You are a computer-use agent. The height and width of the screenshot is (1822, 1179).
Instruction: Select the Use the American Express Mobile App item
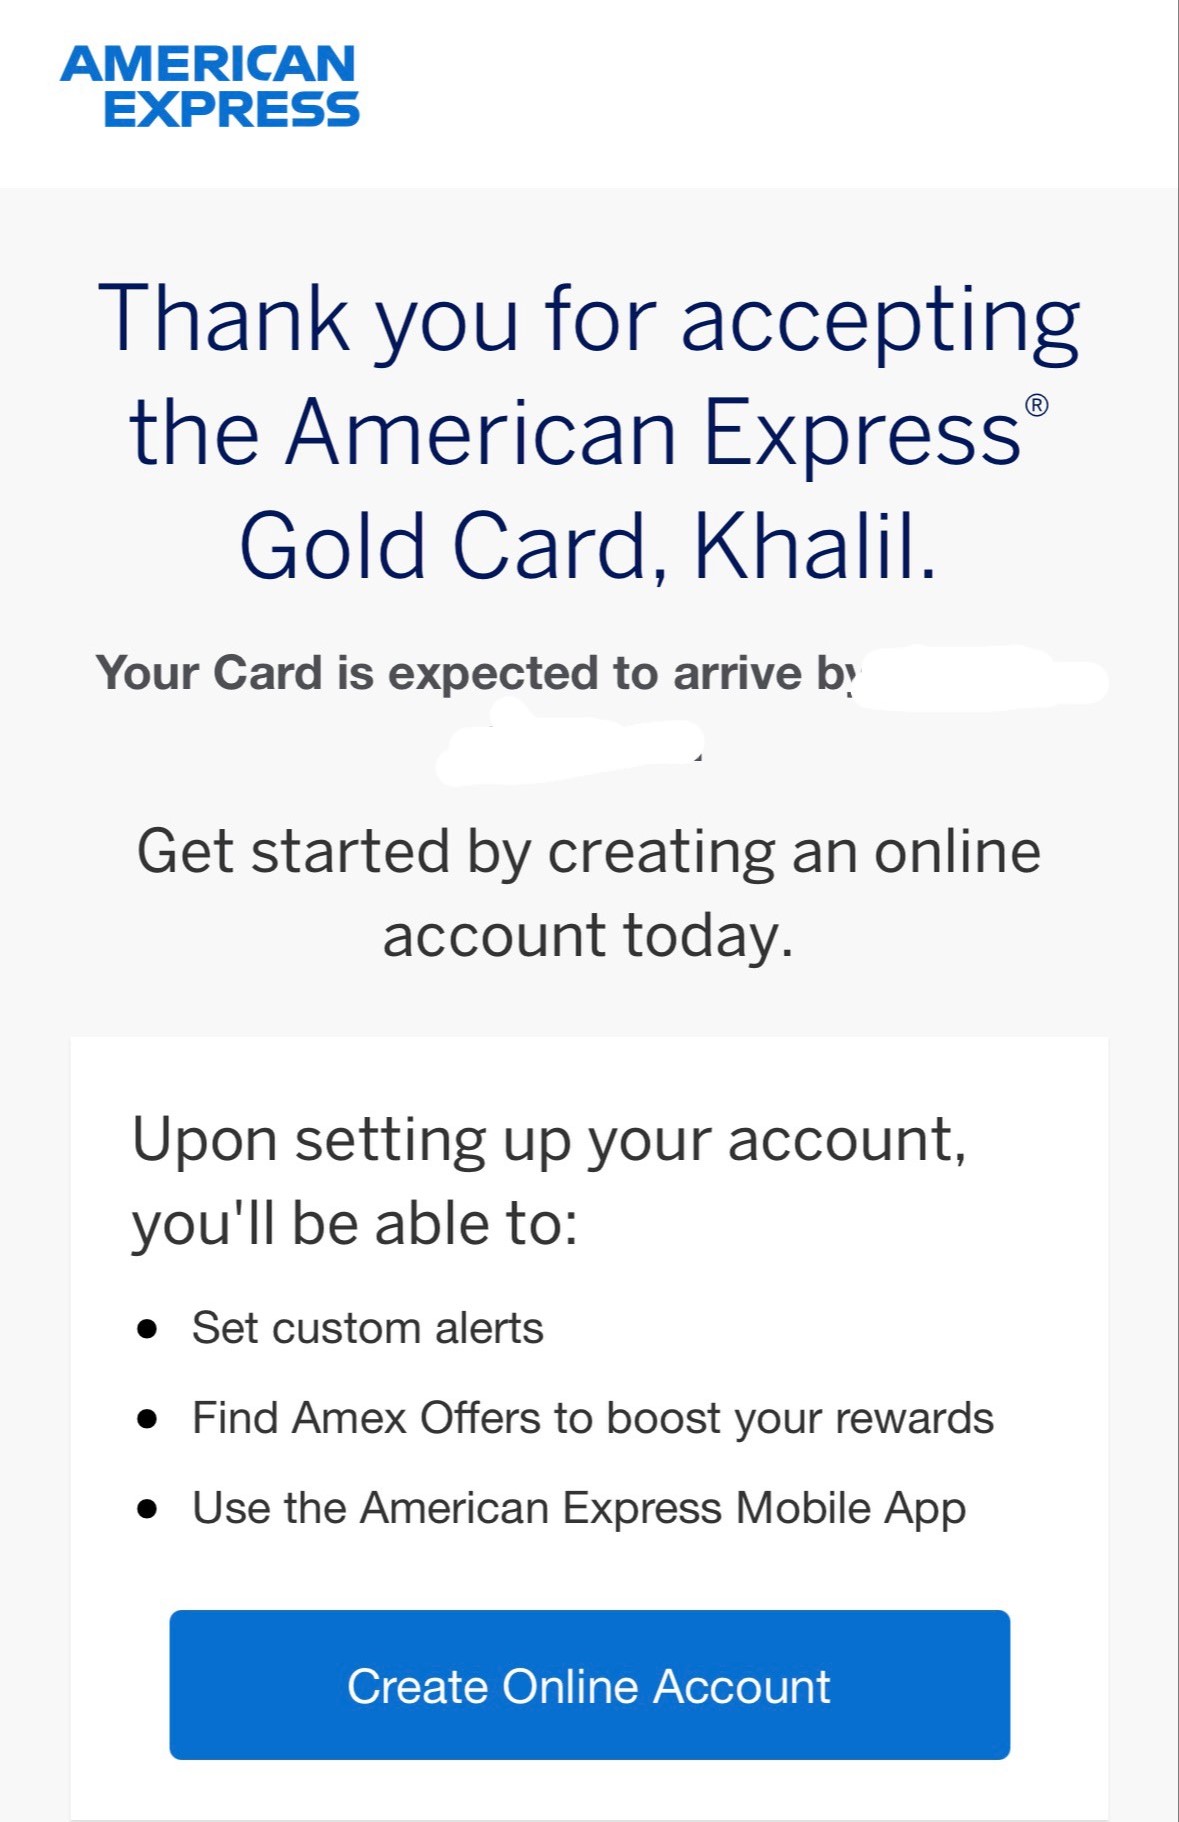click(x=578, y=1509)
